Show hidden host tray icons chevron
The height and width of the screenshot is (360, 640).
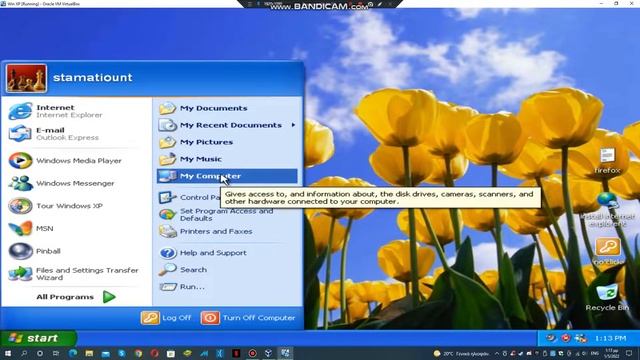click(497, 353)
